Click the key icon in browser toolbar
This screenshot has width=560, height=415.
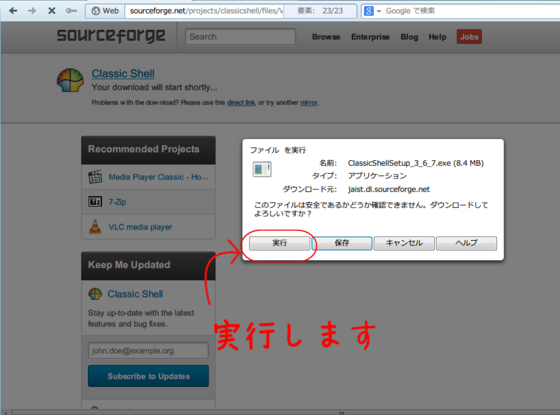[71, 11]
